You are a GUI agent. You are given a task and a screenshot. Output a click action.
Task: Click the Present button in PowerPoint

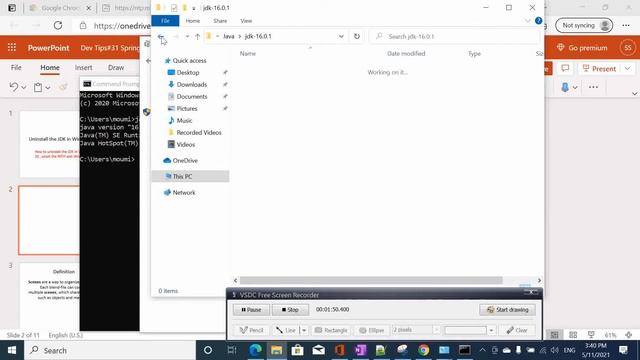(x=599, y=69)
